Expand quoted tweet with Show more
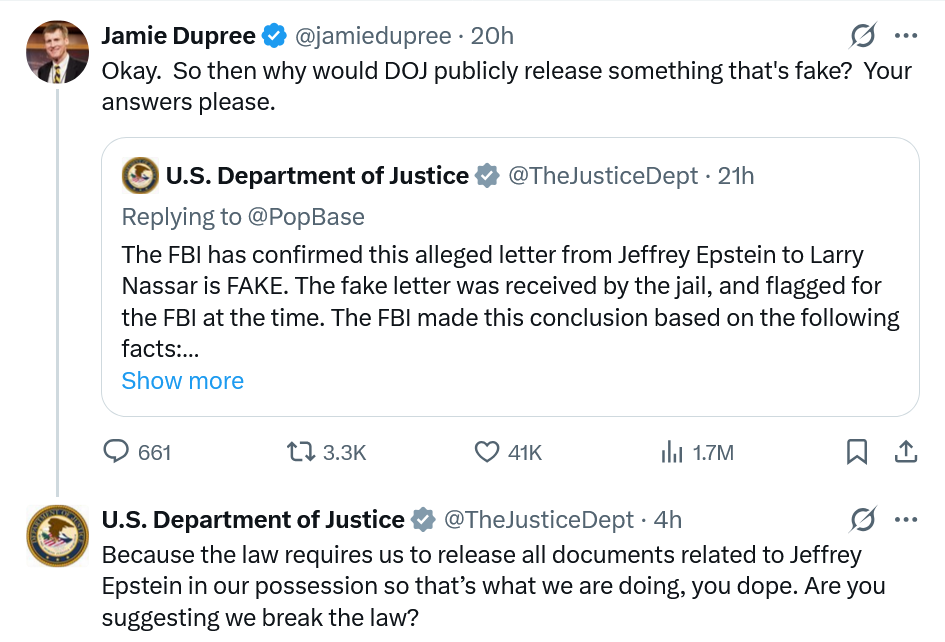The height and width of the screenshot is (642, 945). click(182, 381)
